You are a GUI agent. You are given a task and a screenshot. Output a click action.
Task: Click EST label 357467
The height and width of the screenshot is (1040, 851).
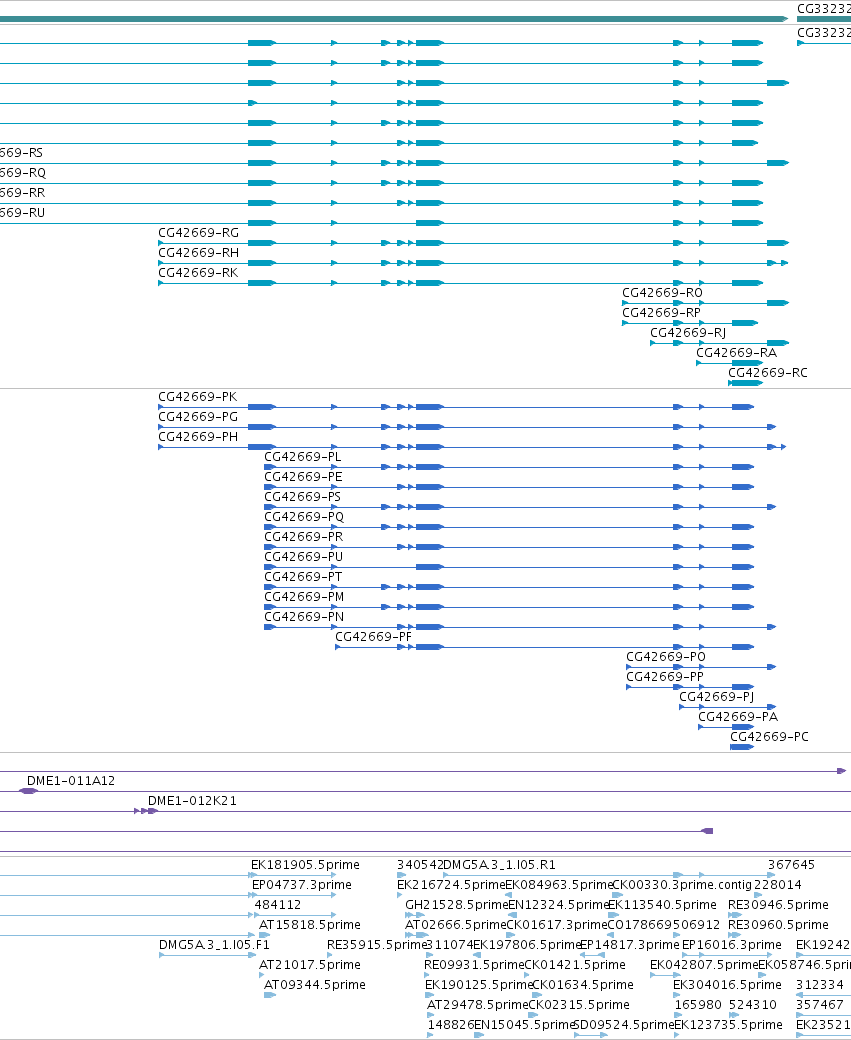coord(820,1004)
